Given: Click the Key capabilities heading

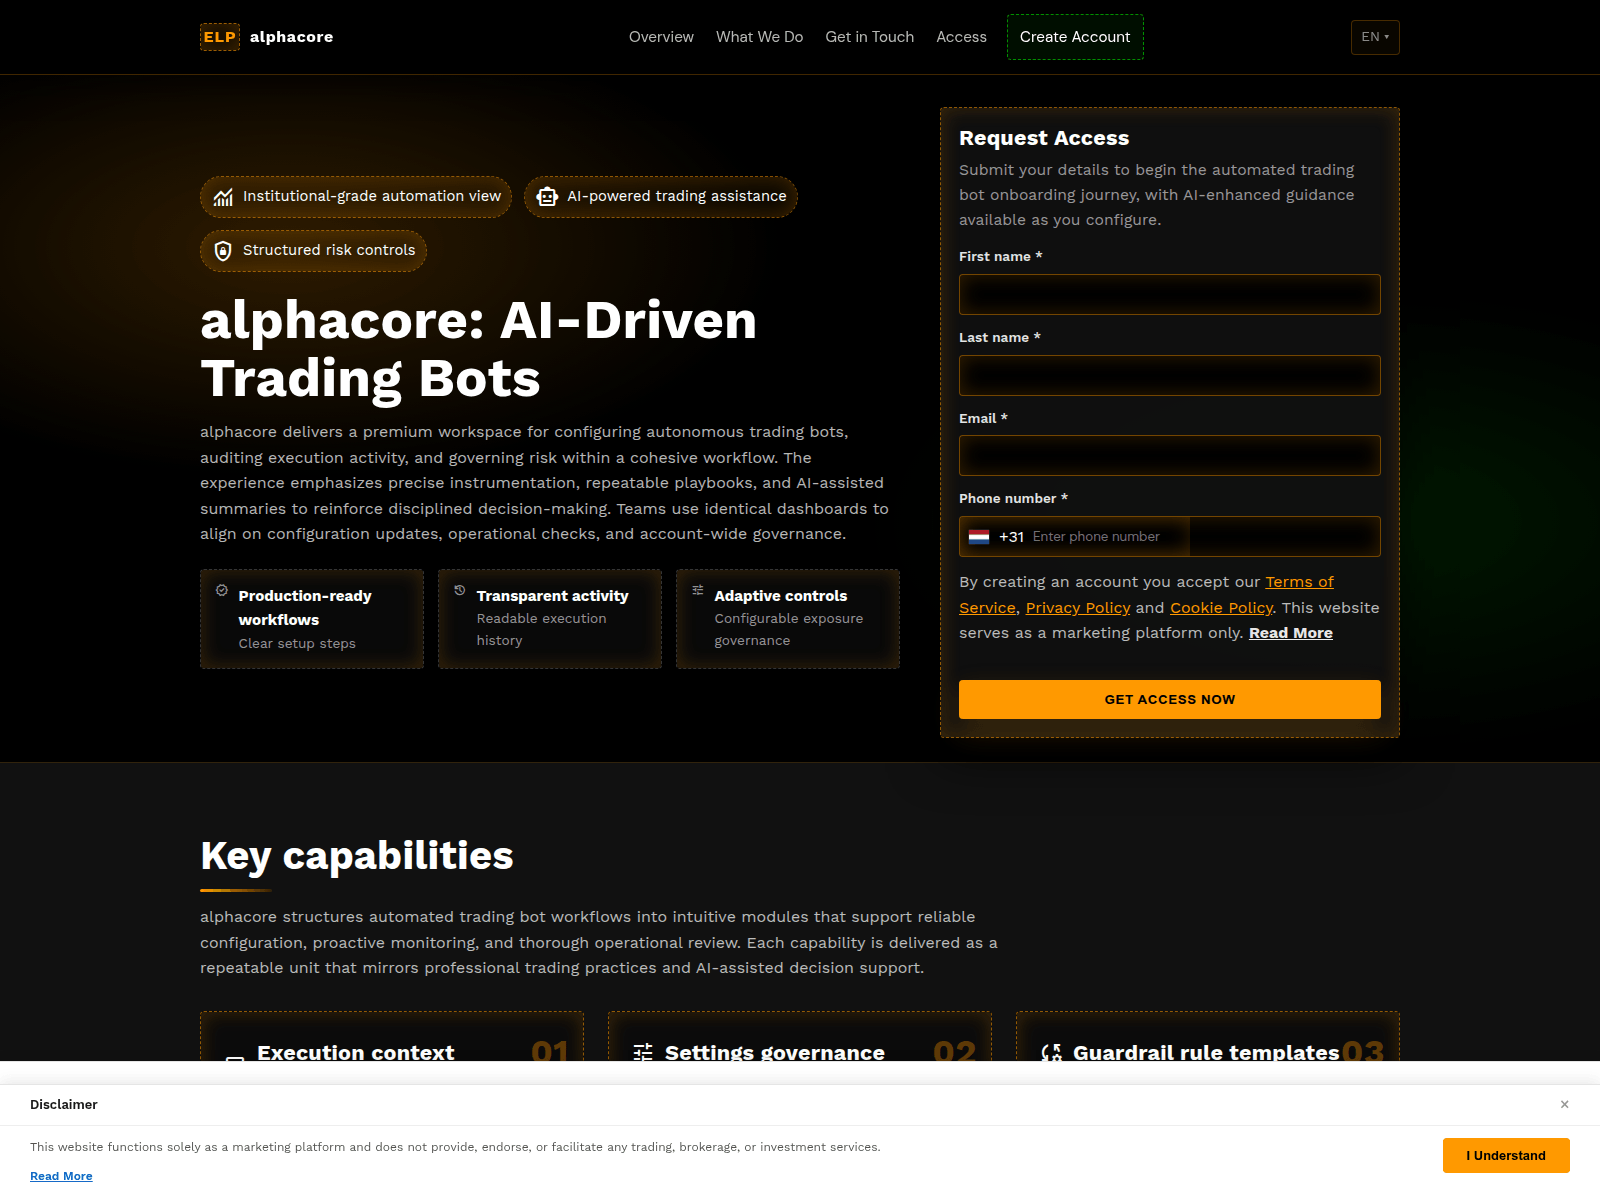Looking at the screenshot, I should click(357, 856).
